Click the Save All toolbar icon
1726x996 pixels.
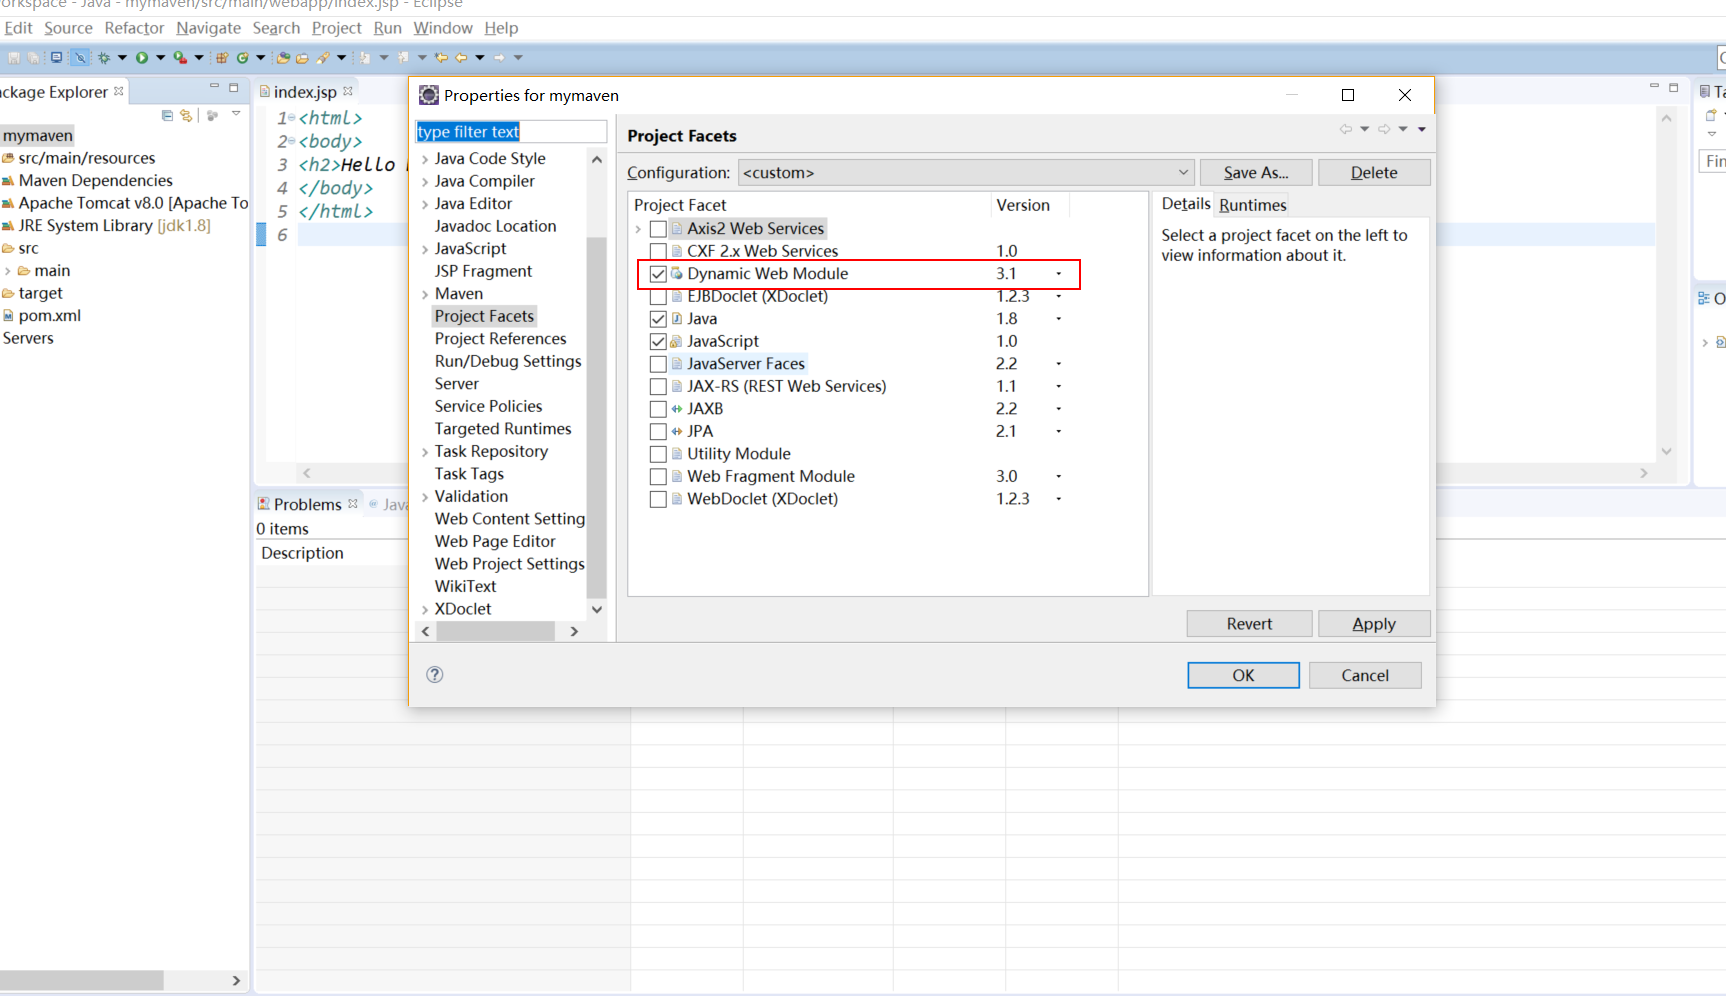coord(33,57)
